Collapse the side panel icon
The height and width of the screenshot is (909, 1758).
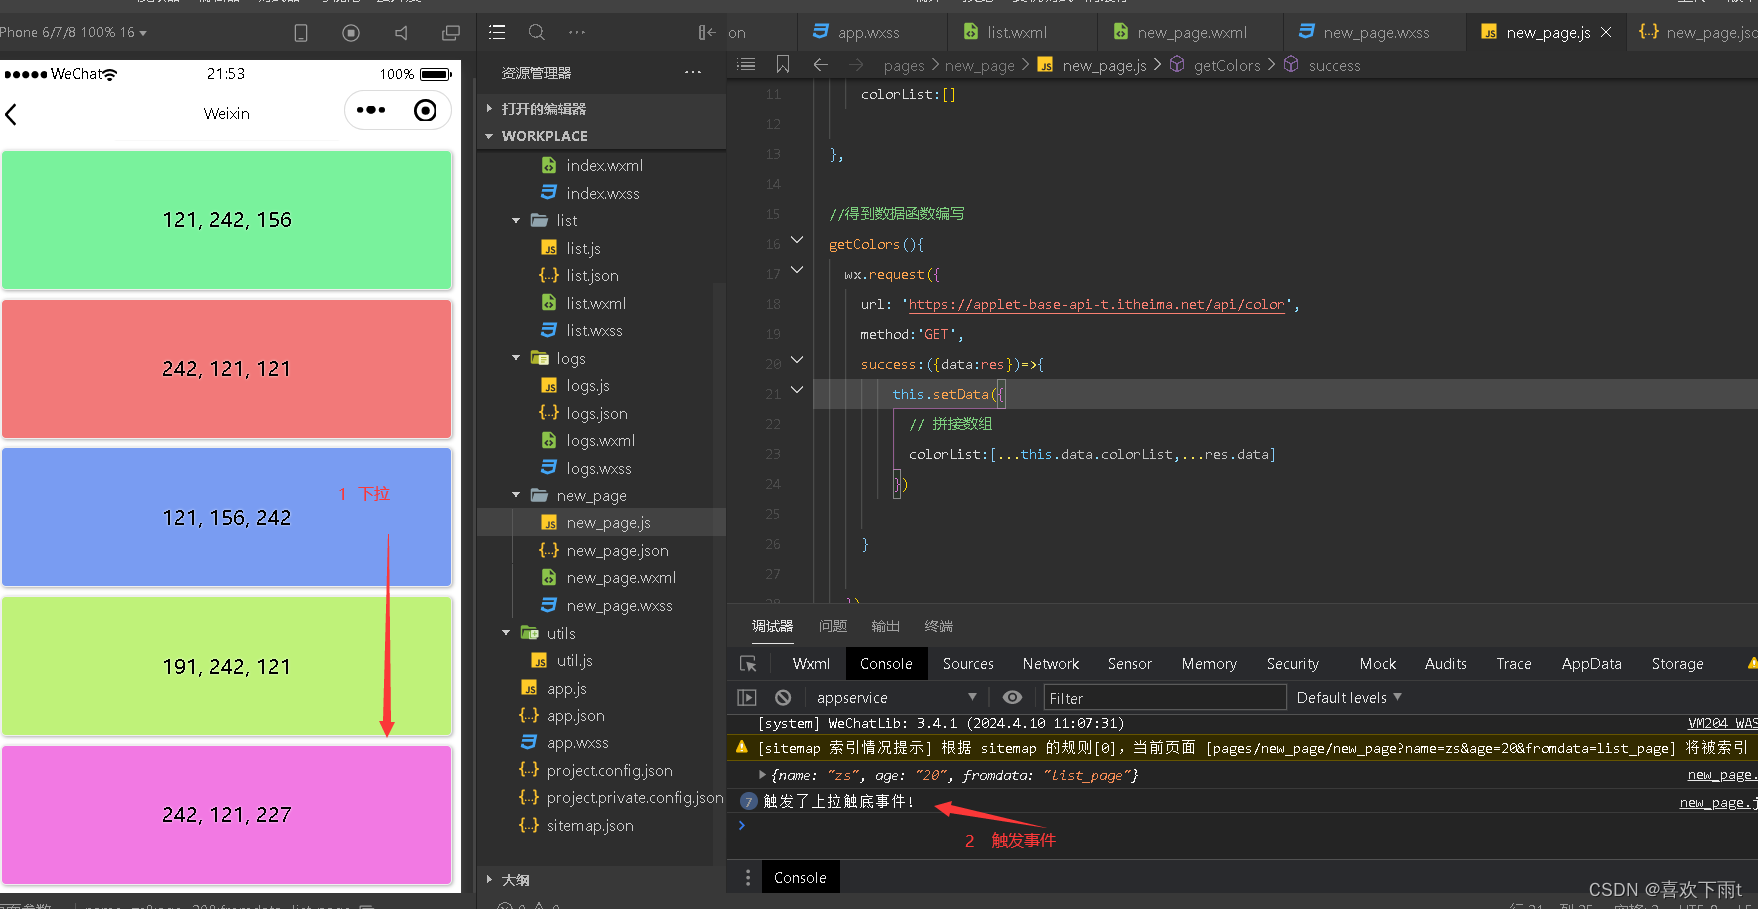click(707, 32)
